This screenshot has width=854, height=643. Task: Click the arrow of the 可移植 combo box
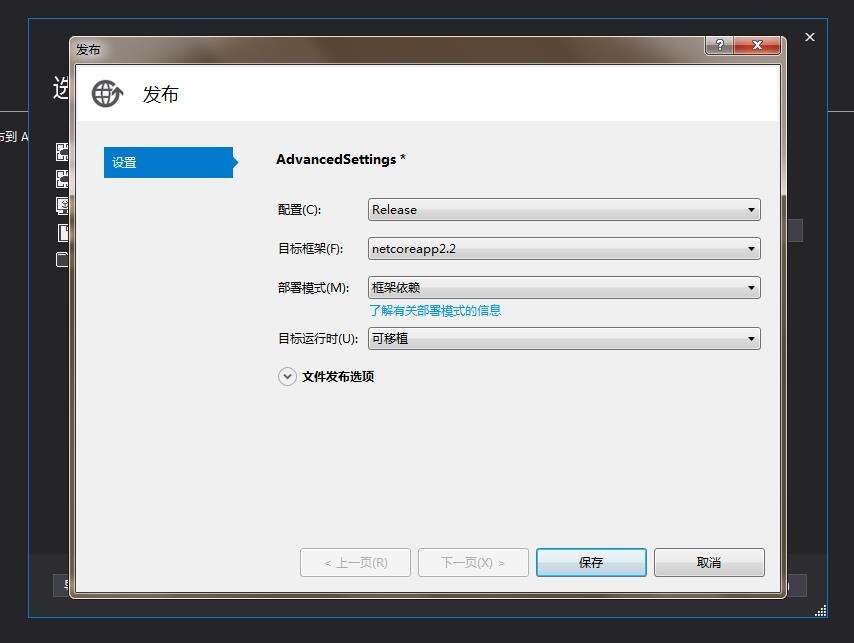(x=751, y=339)
